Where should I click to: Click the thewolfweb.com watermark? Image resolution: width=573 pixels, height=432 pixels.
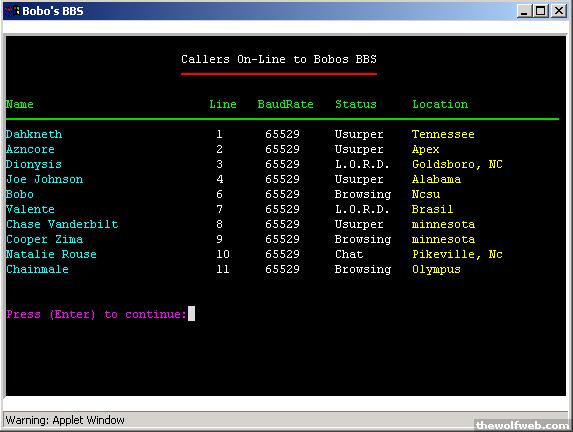click(523, 425)
